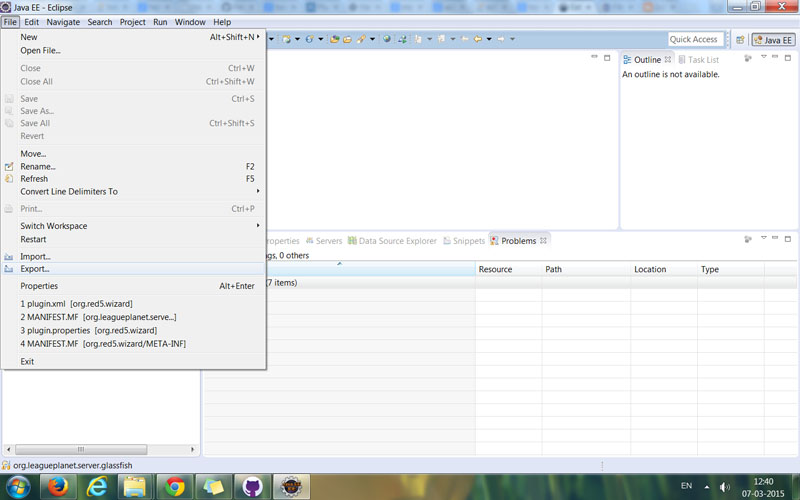The image size is (800, 500).
Task: Choose Exit from File menu
Action: [133, 361]
